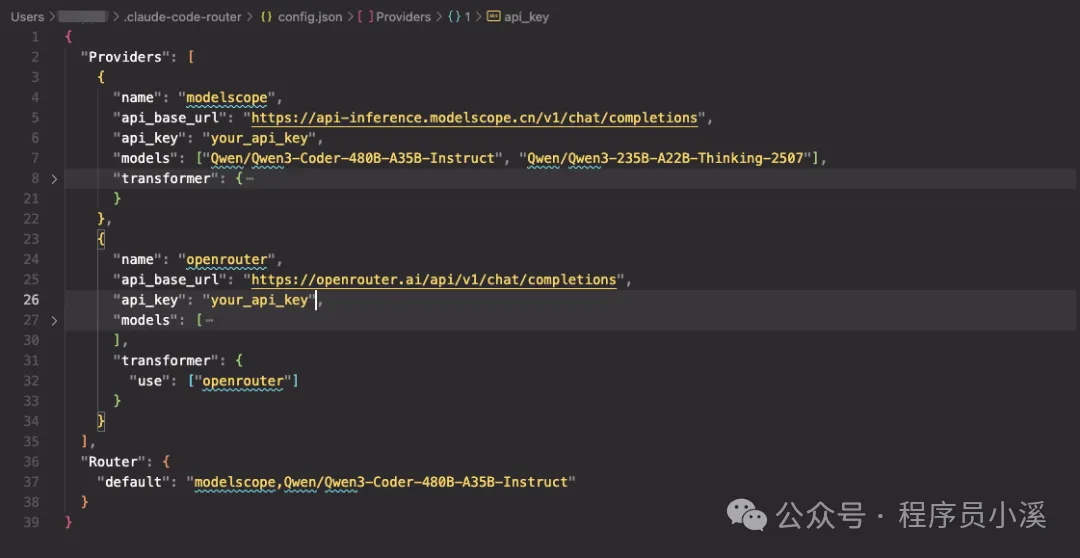The image size is (1080, 558).
Task: Click line number 39 in the gutter
Action: pos(32,522)
